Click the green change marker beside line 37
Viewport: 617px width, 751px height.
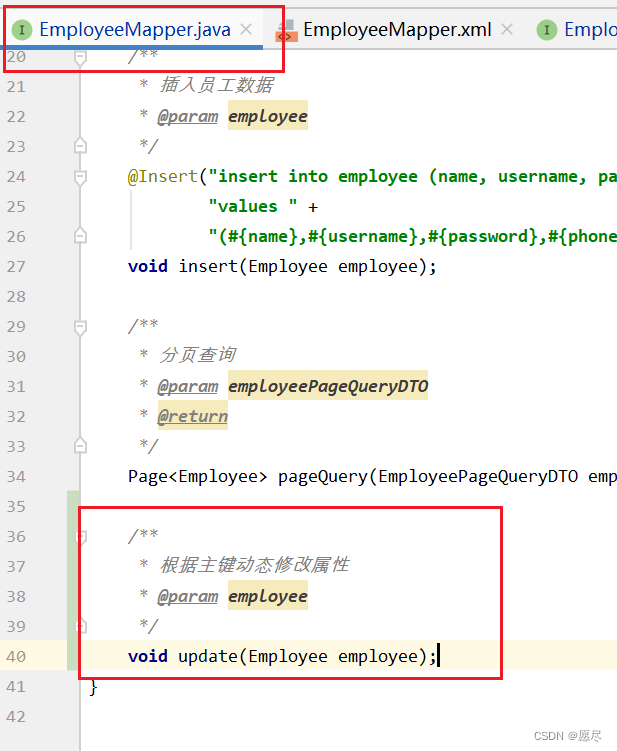73,567
